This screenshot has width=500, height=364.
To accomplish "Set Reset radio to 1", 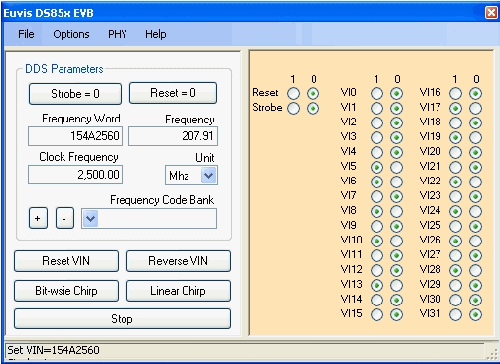I will pyautogui.click(x=293, y=93).
